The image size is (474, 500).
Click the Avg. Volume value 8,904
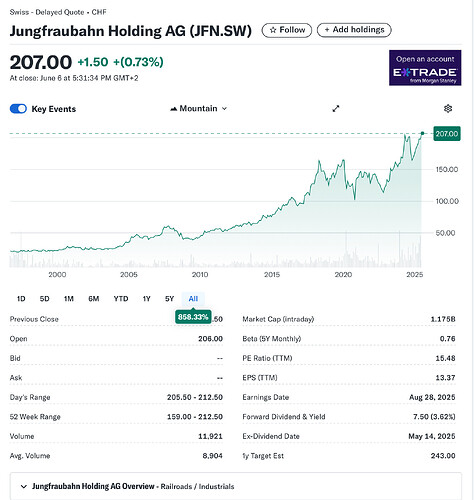pyautogui.click(x=212, y=456)
